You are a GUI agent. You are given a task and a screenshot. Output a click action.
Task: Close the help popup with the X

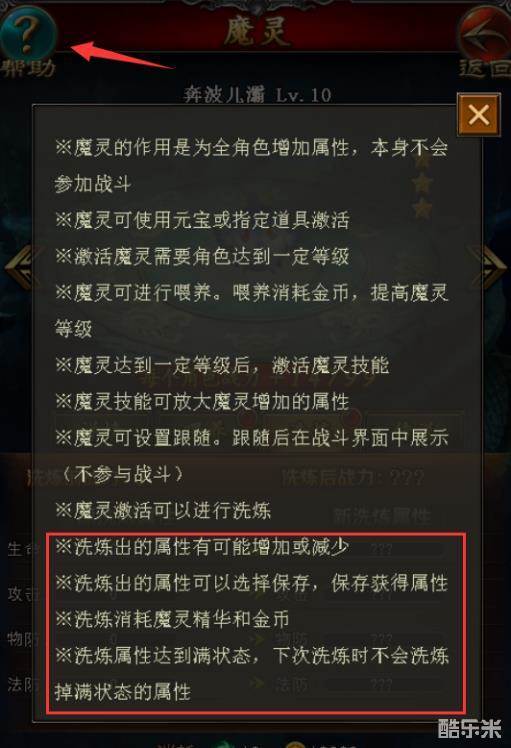tap(479, 114)
